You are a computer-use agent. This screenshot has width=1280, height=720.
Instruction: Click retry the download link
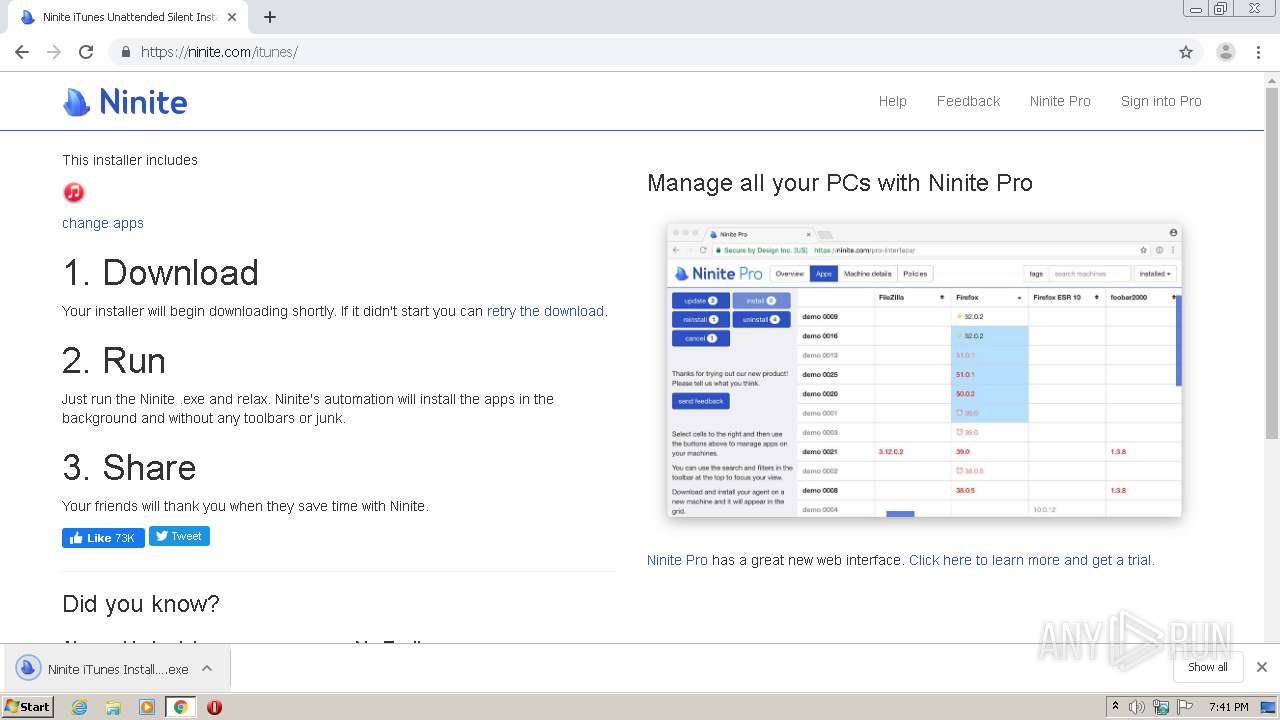(545, 311)
